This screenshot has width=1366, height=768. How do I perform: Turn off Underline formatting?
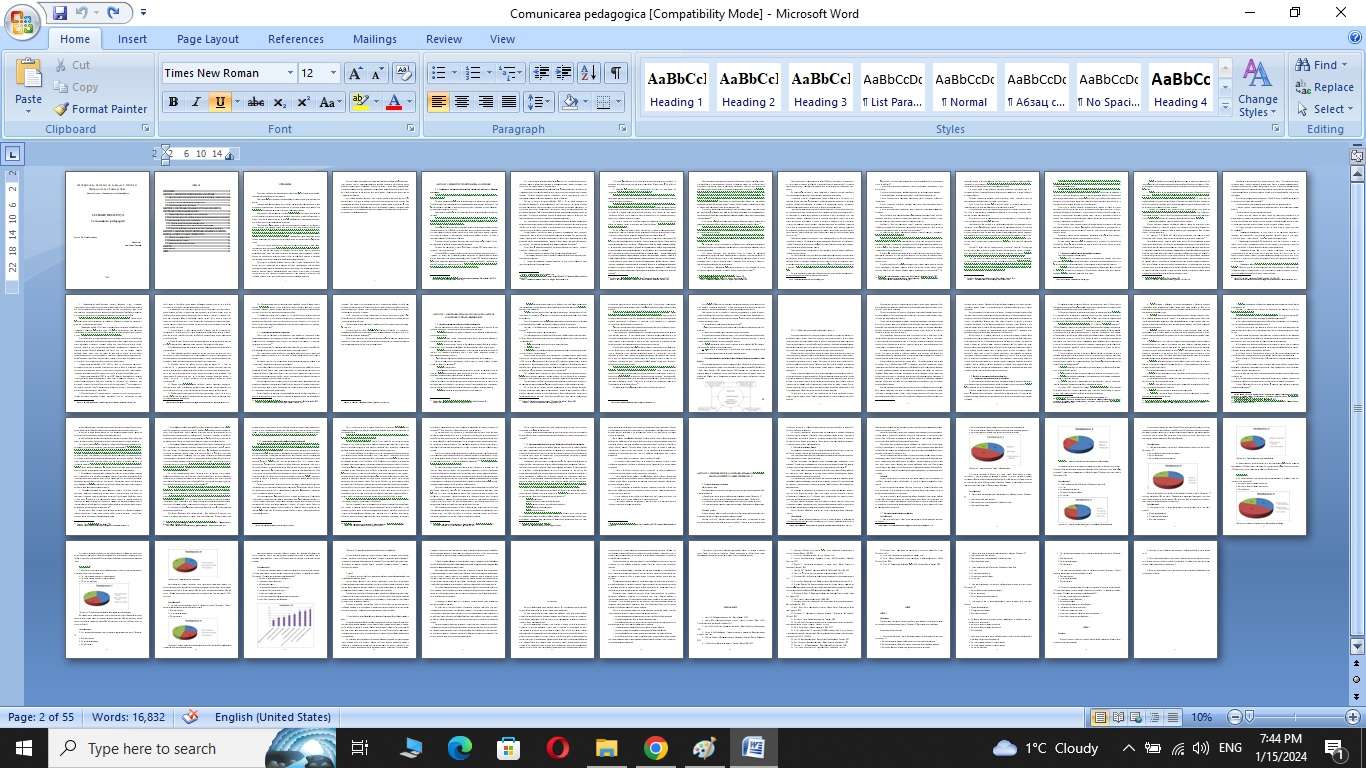[220, 102]
